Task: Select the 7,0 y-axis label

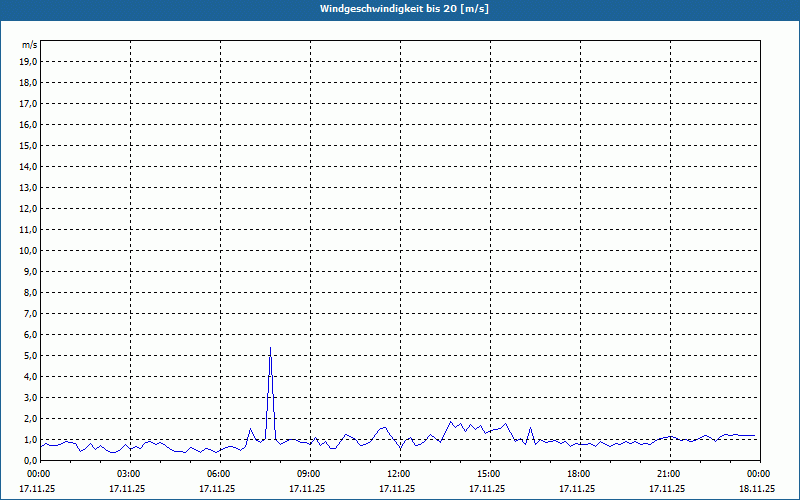Action: 29,313
